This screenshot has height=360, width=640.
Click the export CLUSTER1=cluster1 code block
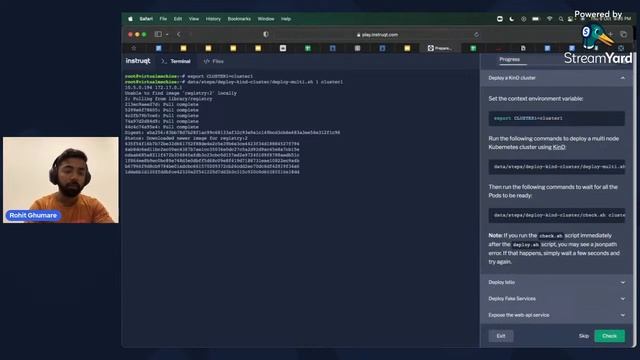(557, 118)
